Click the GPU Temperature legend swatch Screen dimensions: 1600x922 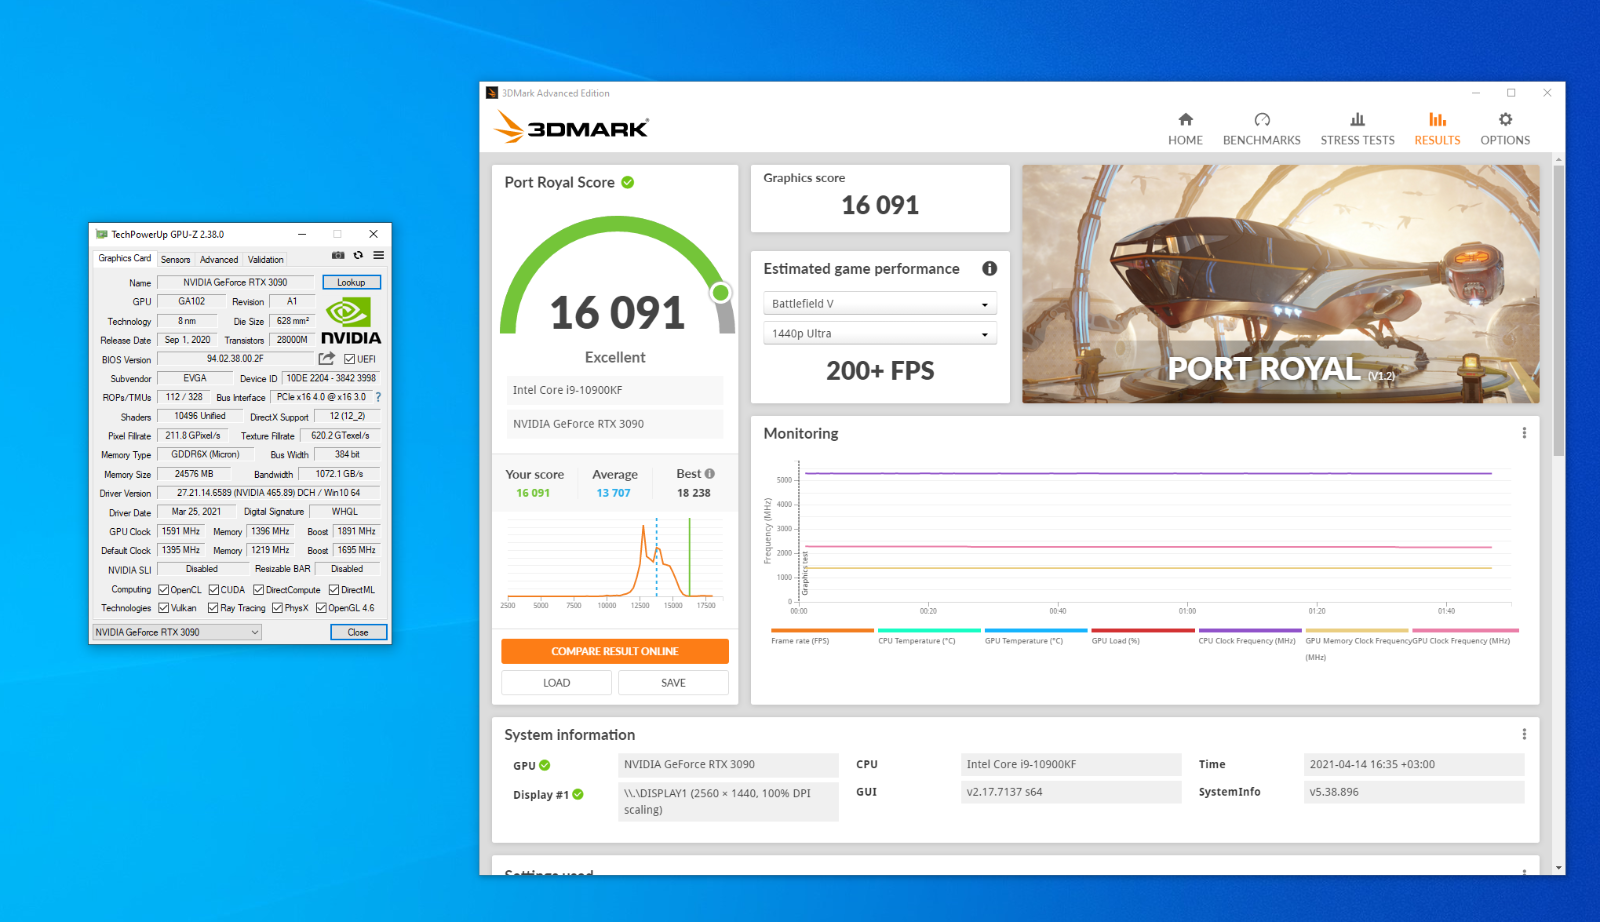(x=1036, y=630)
